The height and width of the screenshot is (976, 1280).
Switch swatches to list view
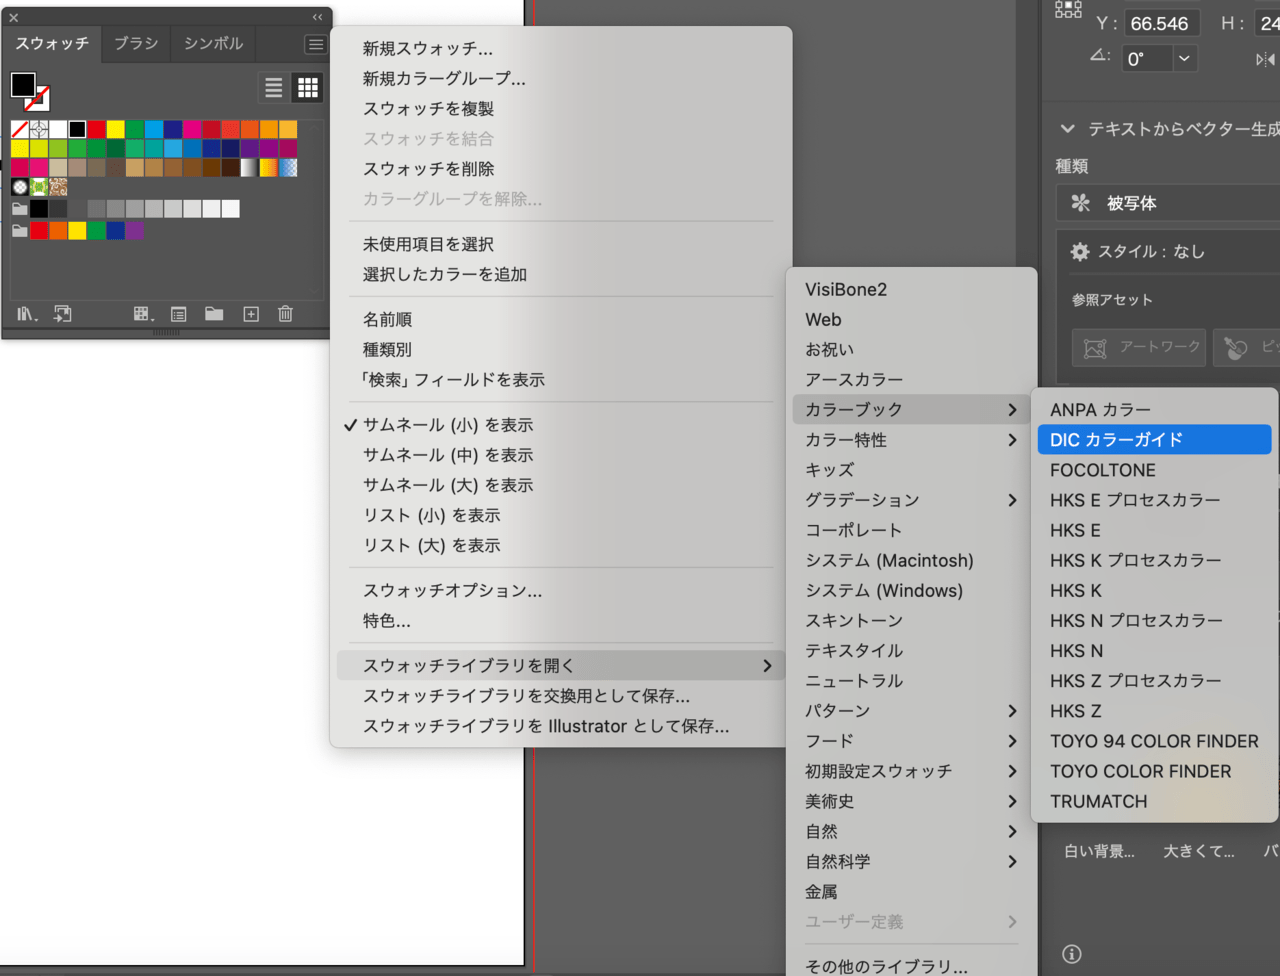[273, 88]
